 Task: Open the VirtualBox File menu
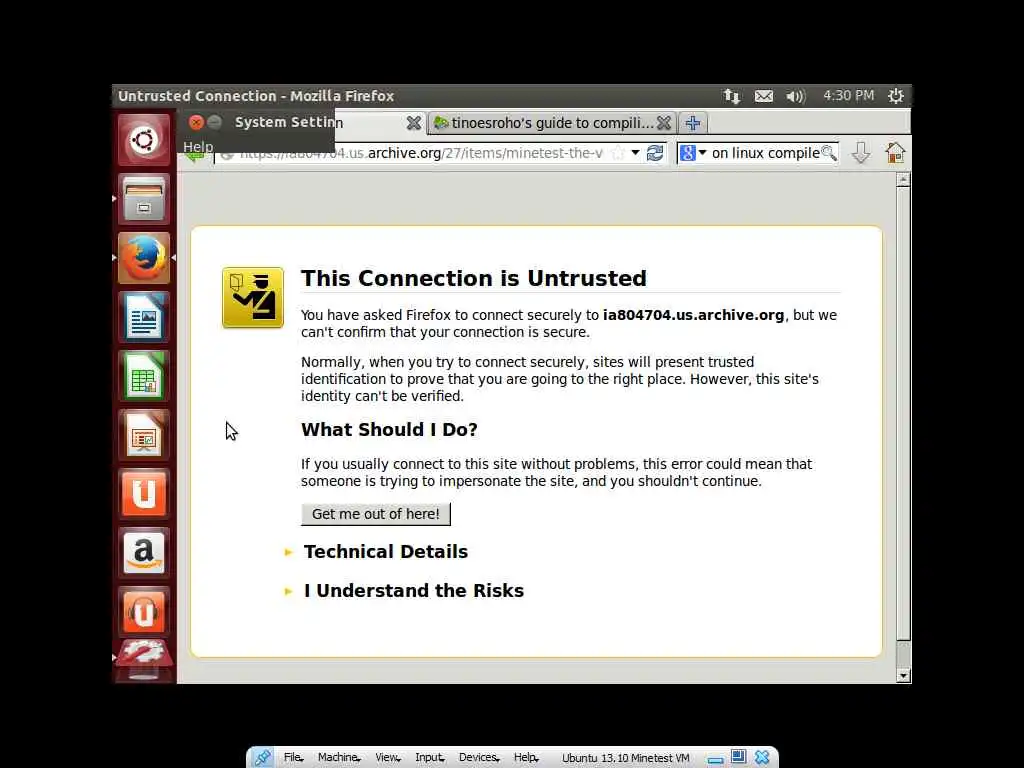293,758
